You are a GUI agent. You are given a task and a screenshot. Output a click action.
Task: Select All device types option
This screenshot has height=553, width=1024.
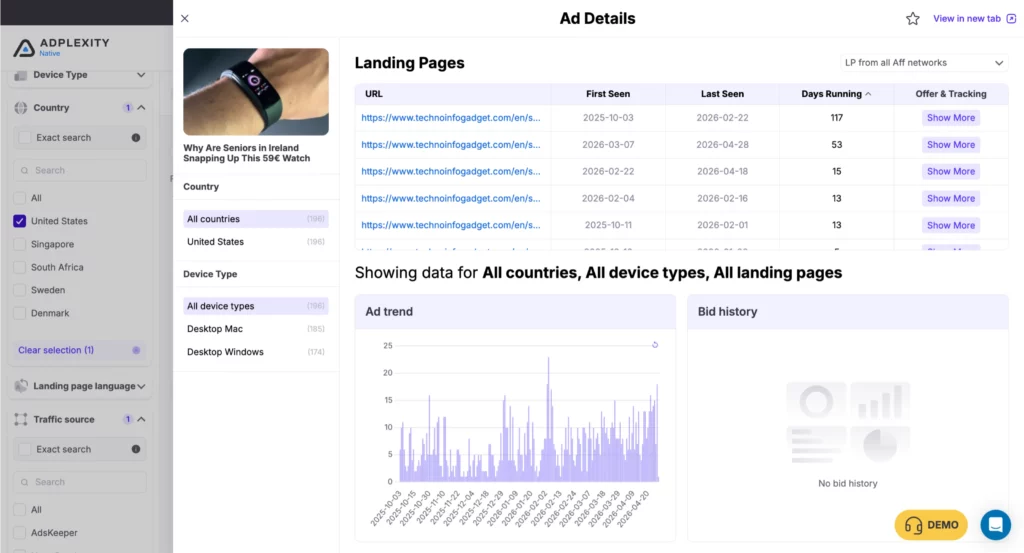coord(255,306)
